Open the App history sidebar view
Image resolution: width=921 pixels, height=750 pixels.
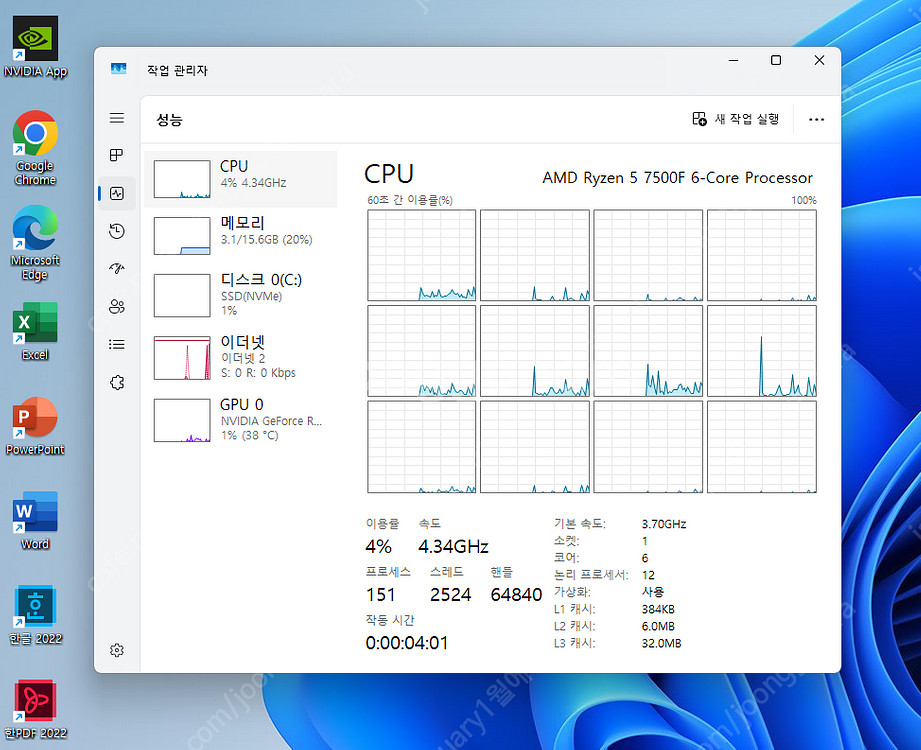[x=116, y=231]
